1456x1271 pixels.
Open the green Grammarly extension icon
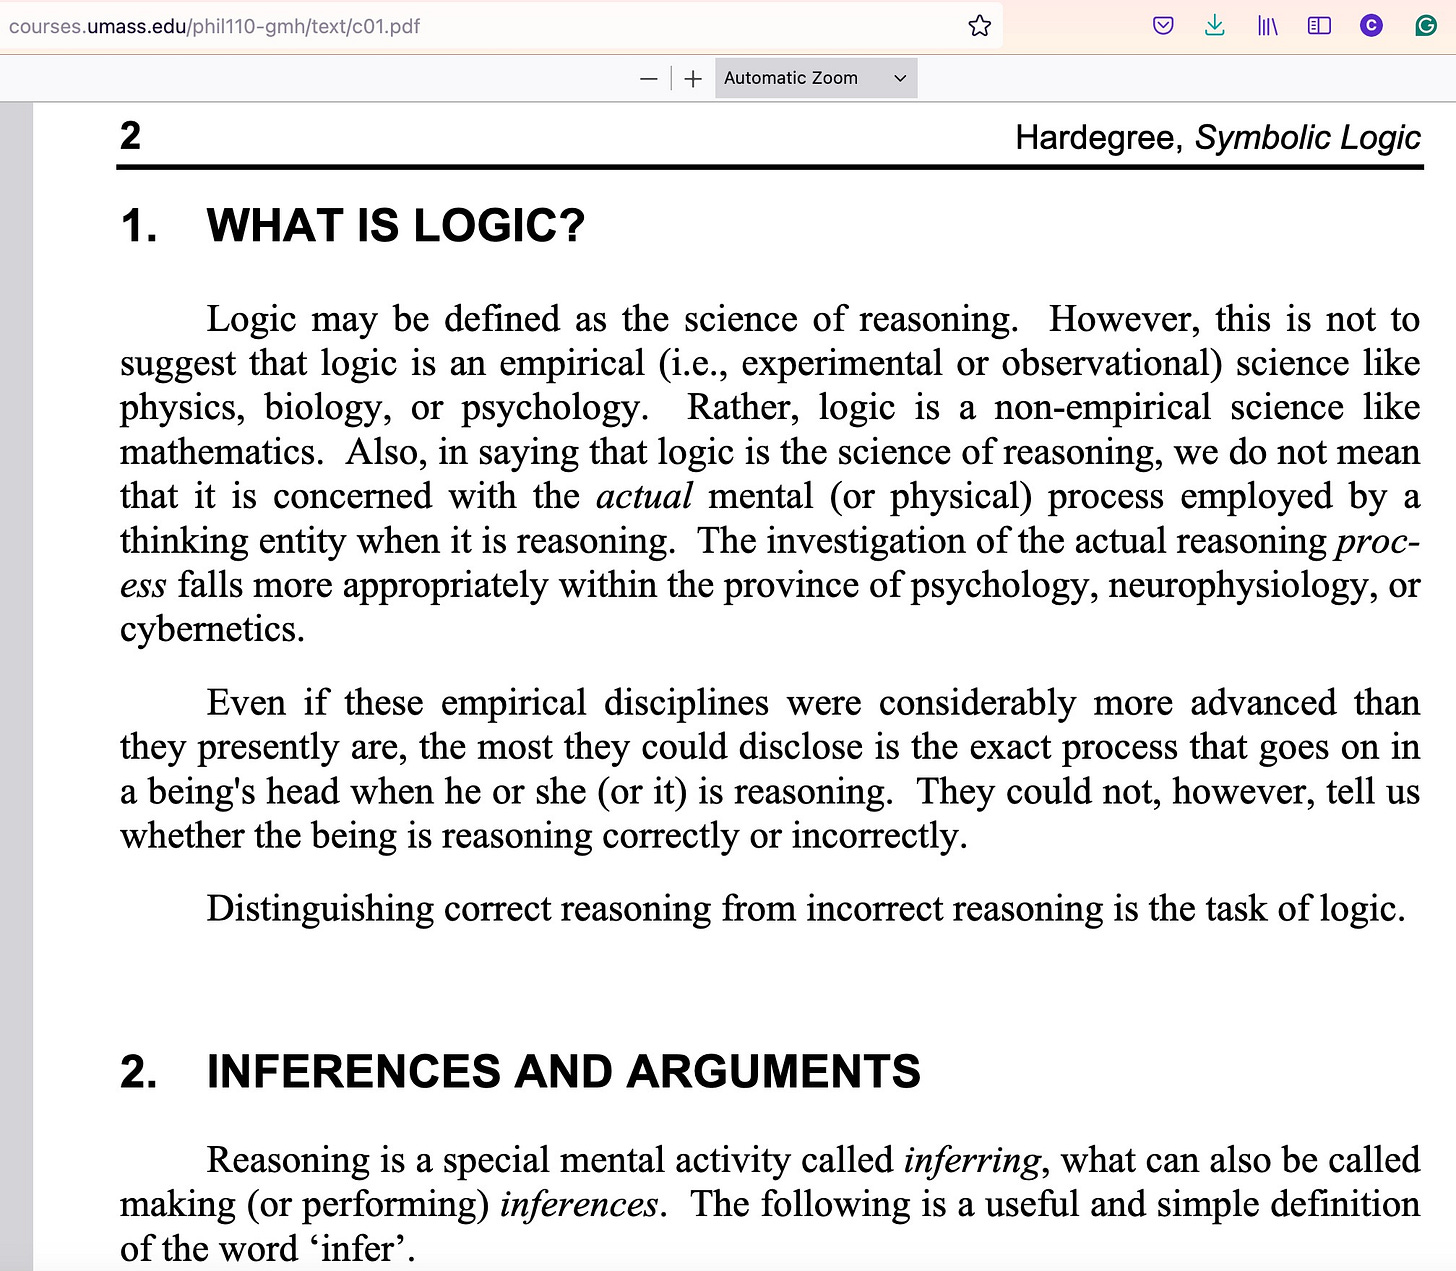pos(1426,26)
